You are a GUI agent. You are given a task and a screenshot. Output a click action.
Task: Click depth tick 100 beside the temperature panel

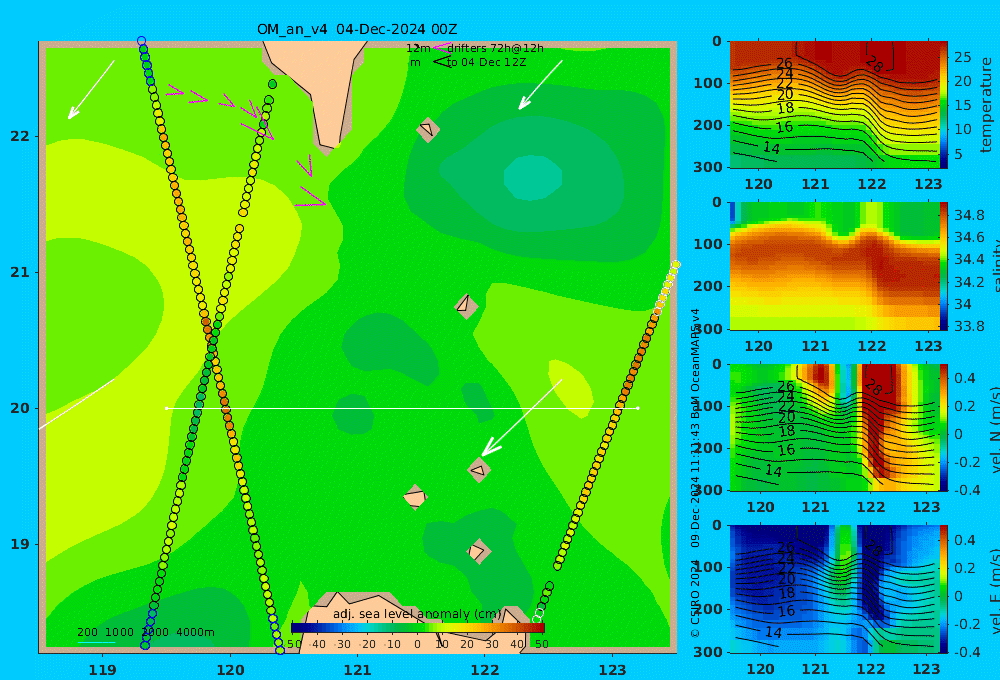click(x=708, y=83)
